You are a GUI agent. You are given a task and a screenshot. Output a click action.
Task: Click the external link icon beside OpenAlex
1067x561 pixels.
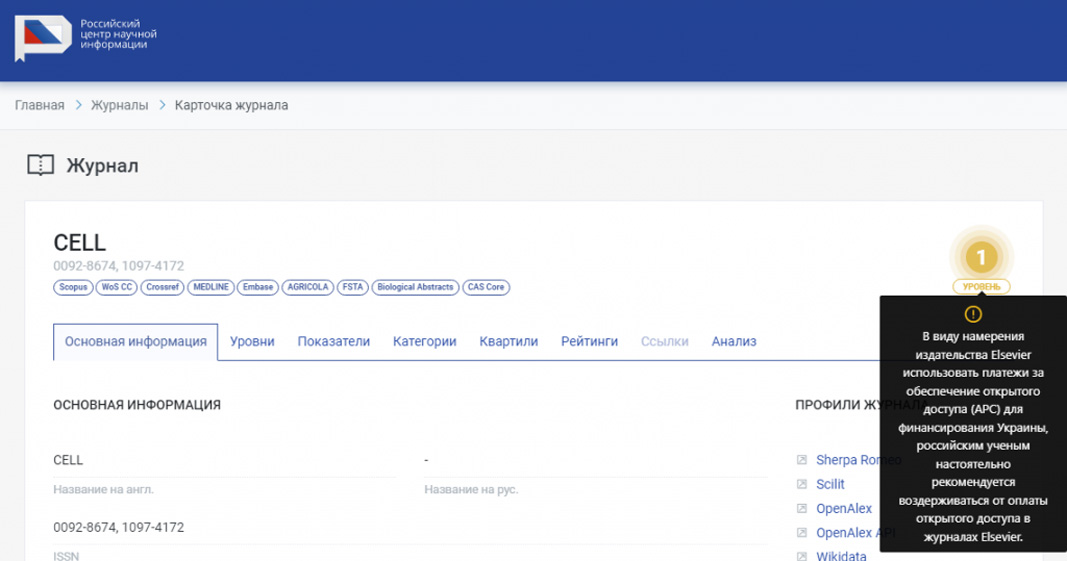coord(802,509)
